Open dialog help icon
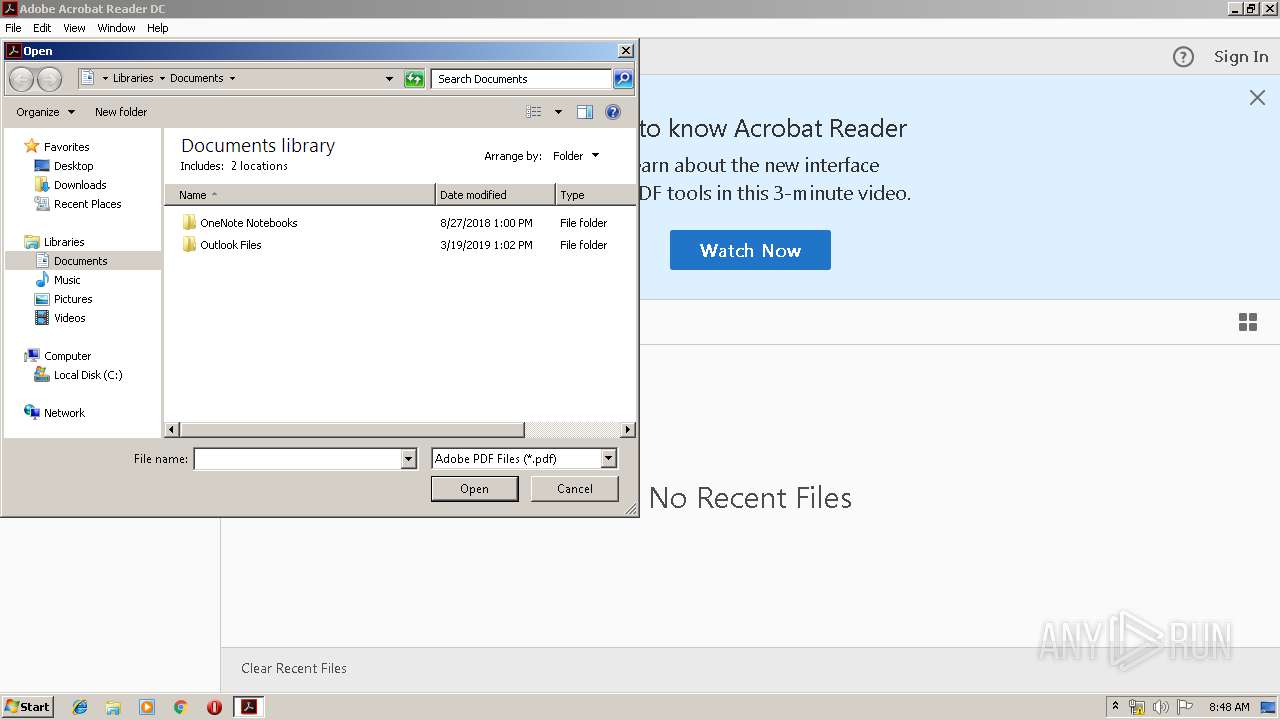The height and width of the screenshot is (720, 1280). click(x=613, y=112)
